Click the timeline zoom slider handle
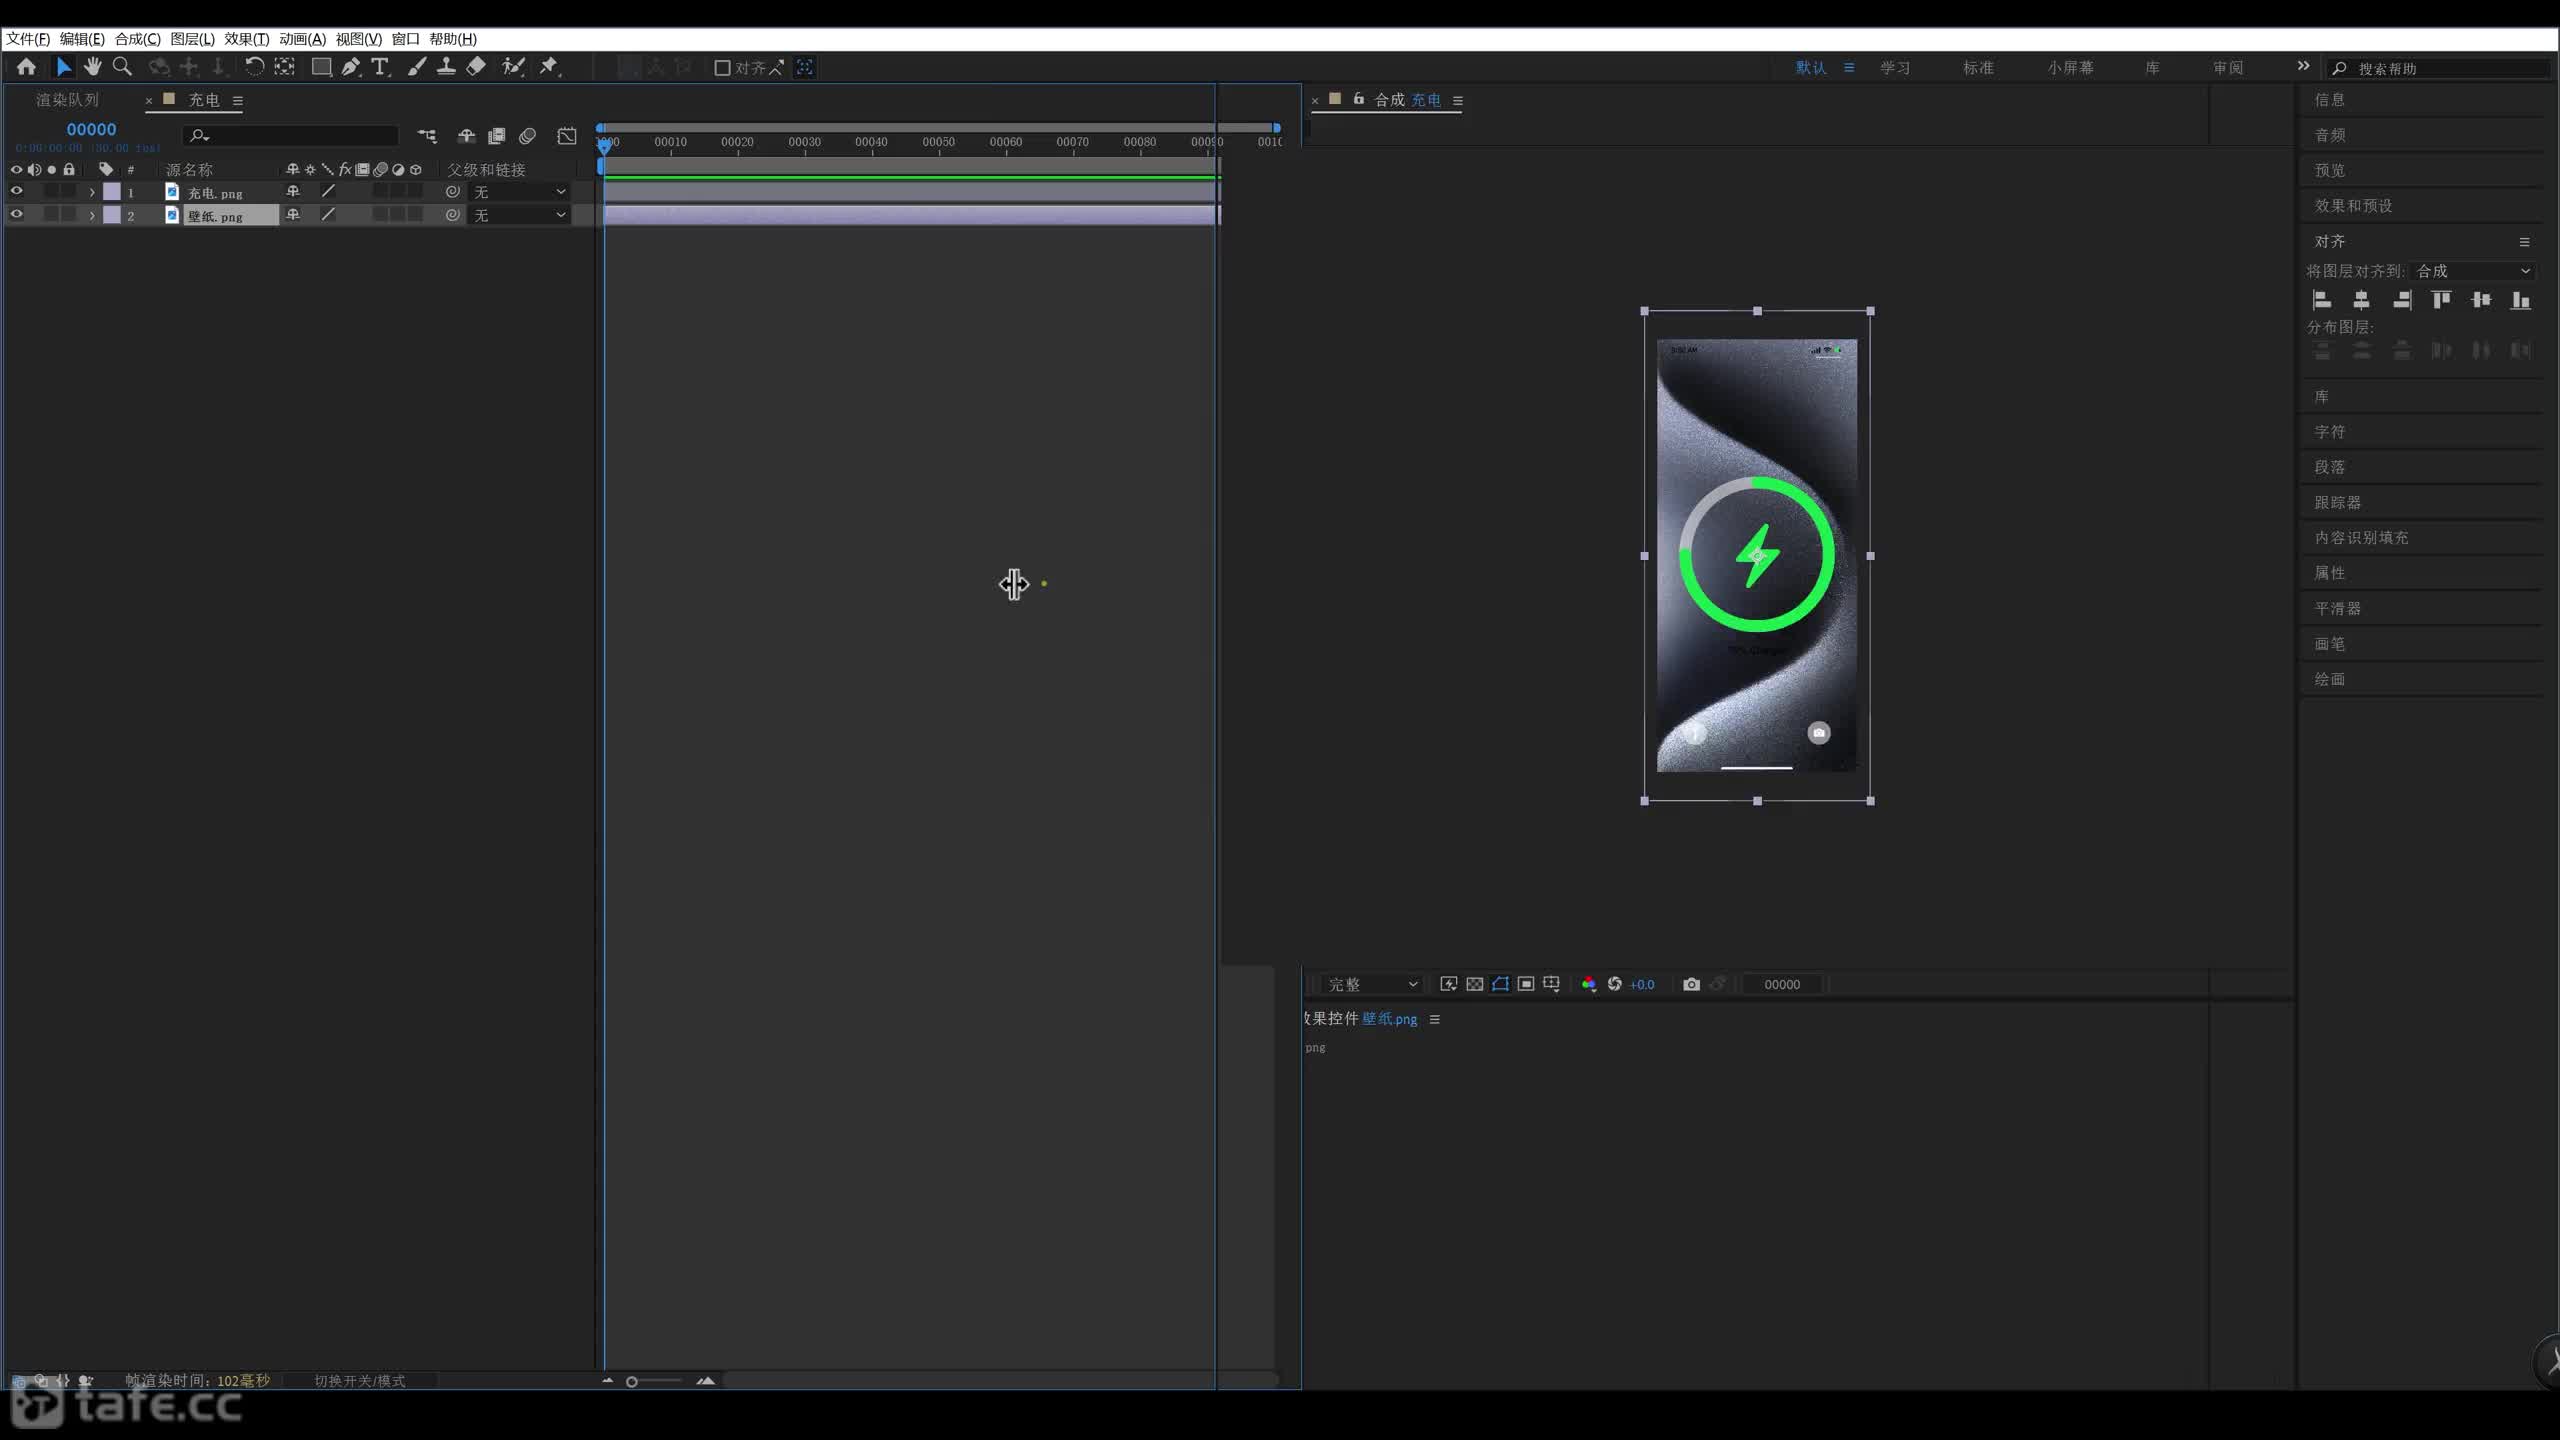Screen dimensions: 2560x1440 [x=632, y=1382]
